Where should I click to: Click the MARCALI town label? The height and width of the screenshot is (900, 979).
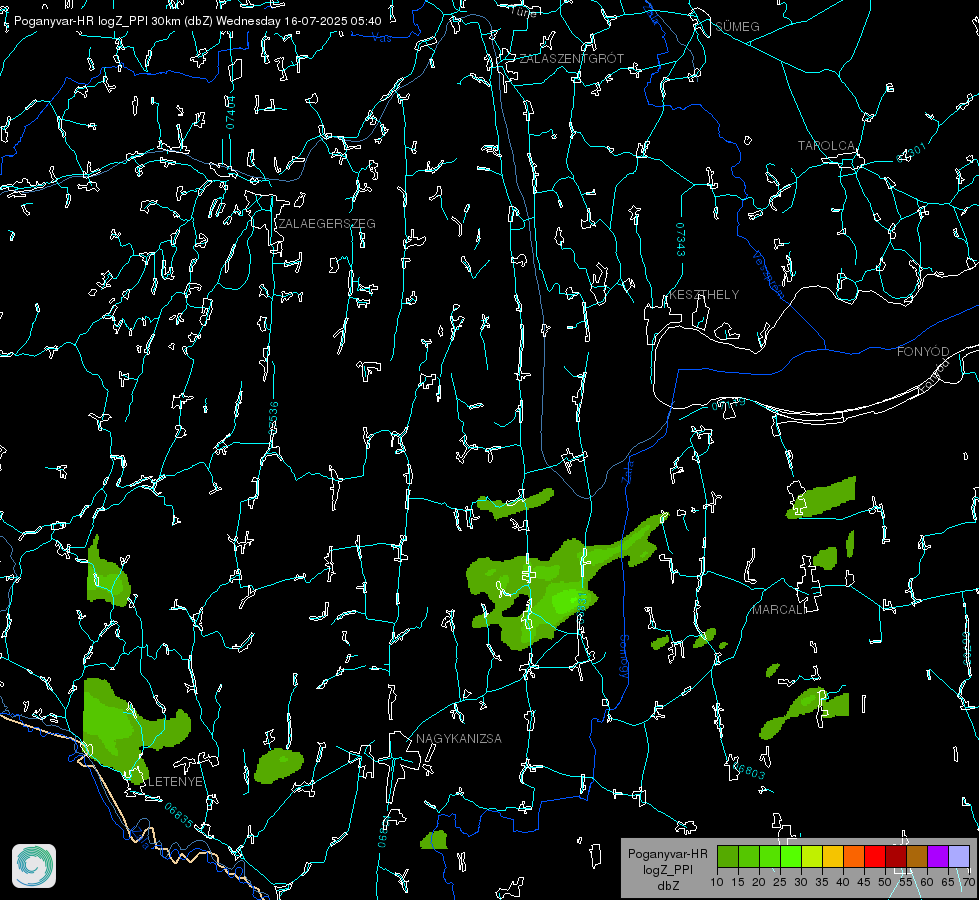point(778,610)
